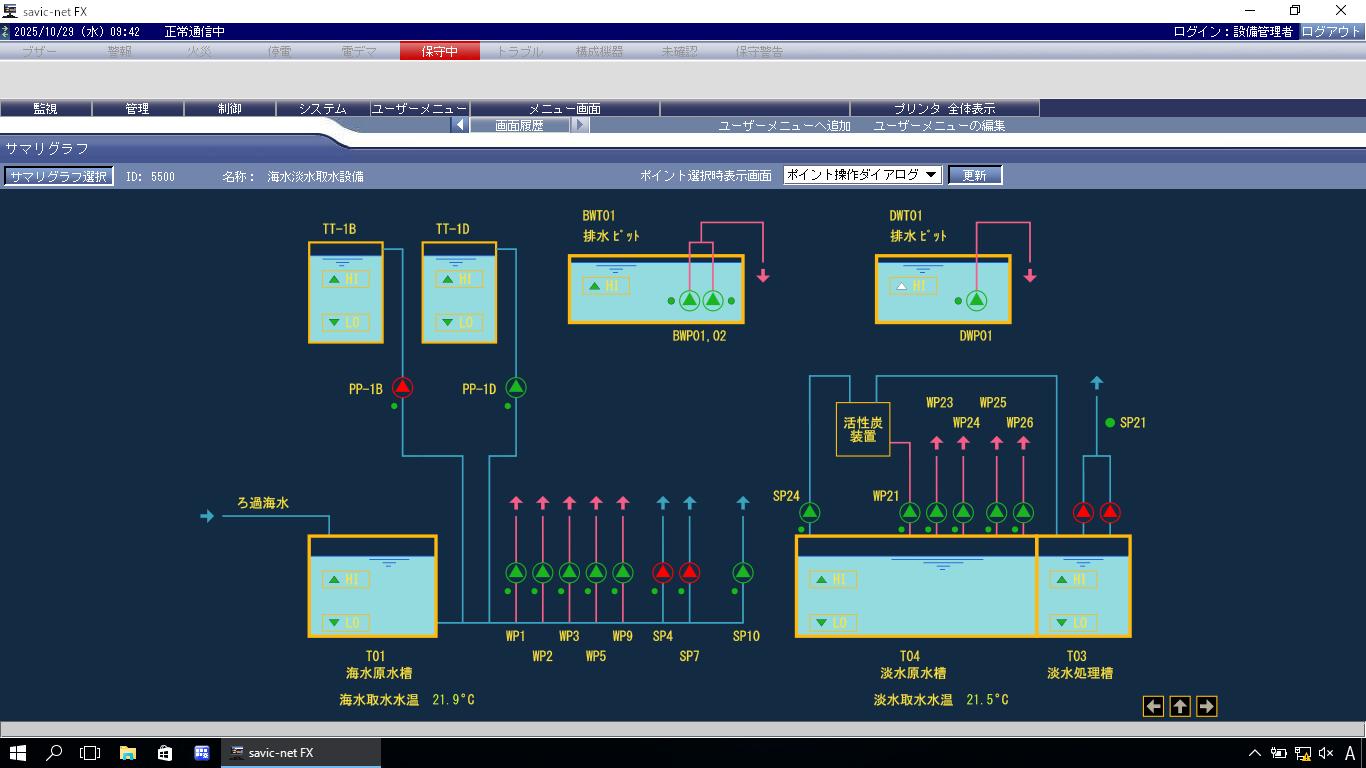This screenshot has width=1366, height=768.
Task: Toggle the HI level indicator in TT-1B tank
Action: point(345,279)
